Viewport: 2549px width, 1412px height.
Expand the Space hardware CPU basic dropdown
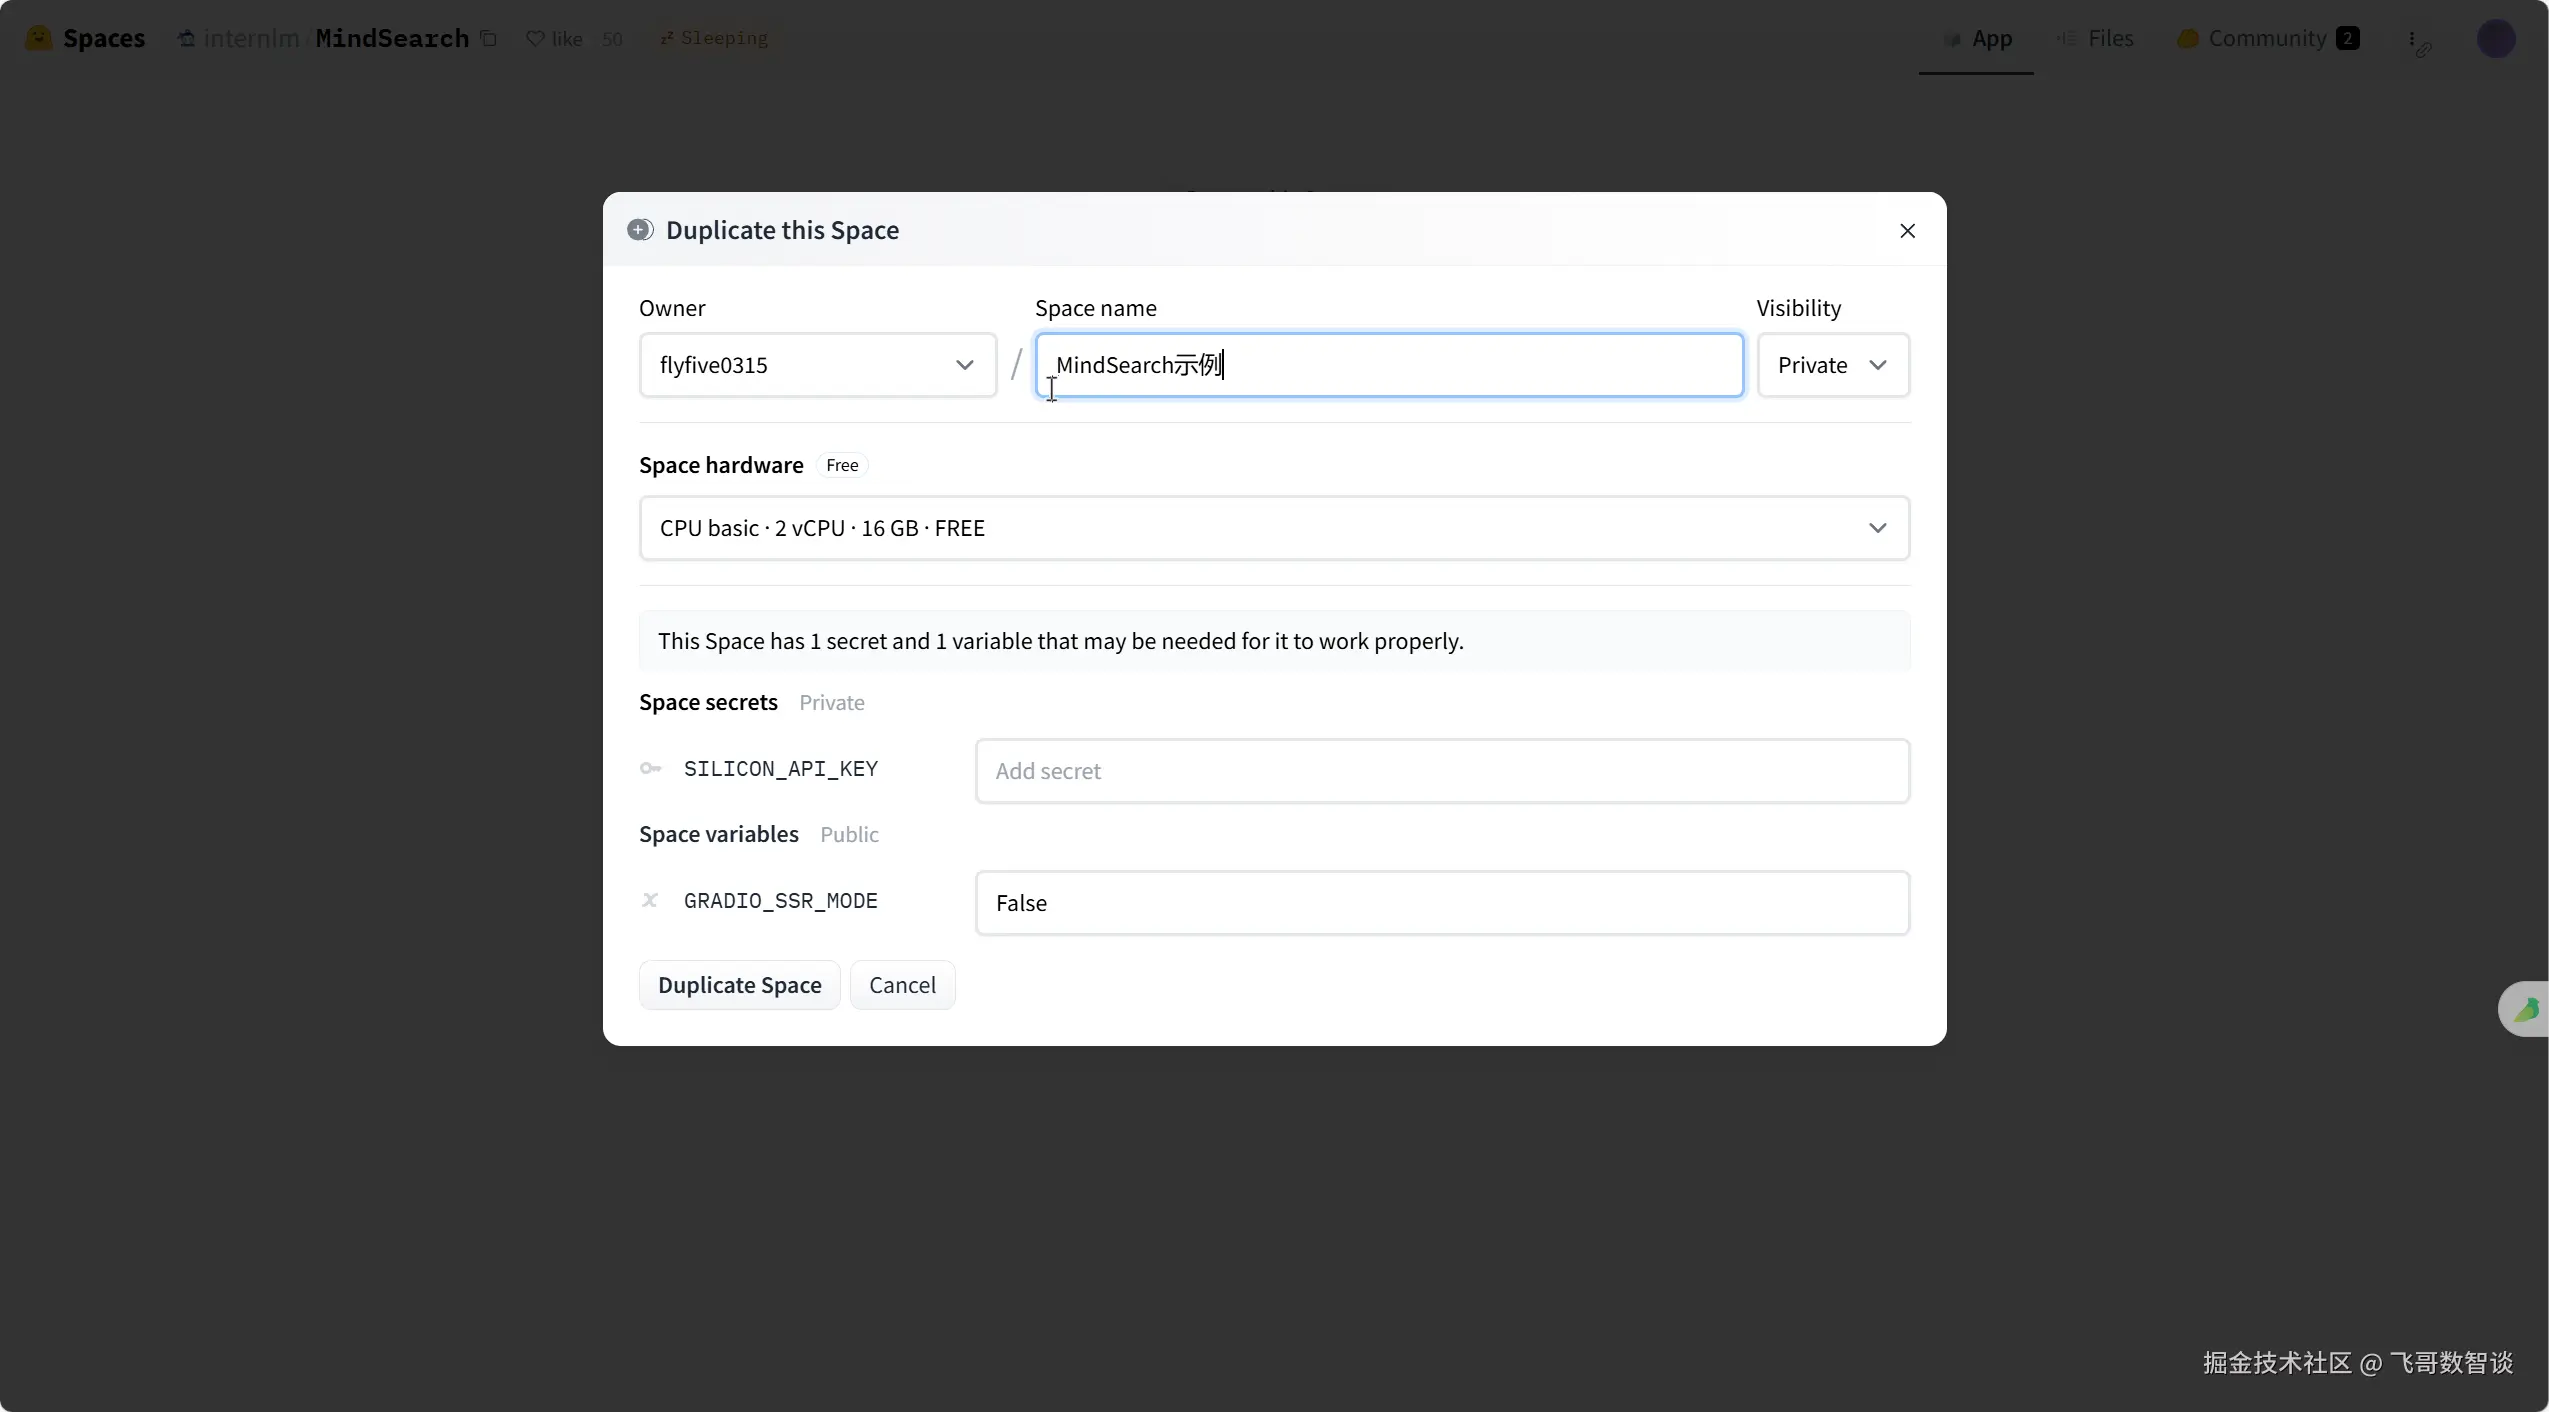point(1273,528)
